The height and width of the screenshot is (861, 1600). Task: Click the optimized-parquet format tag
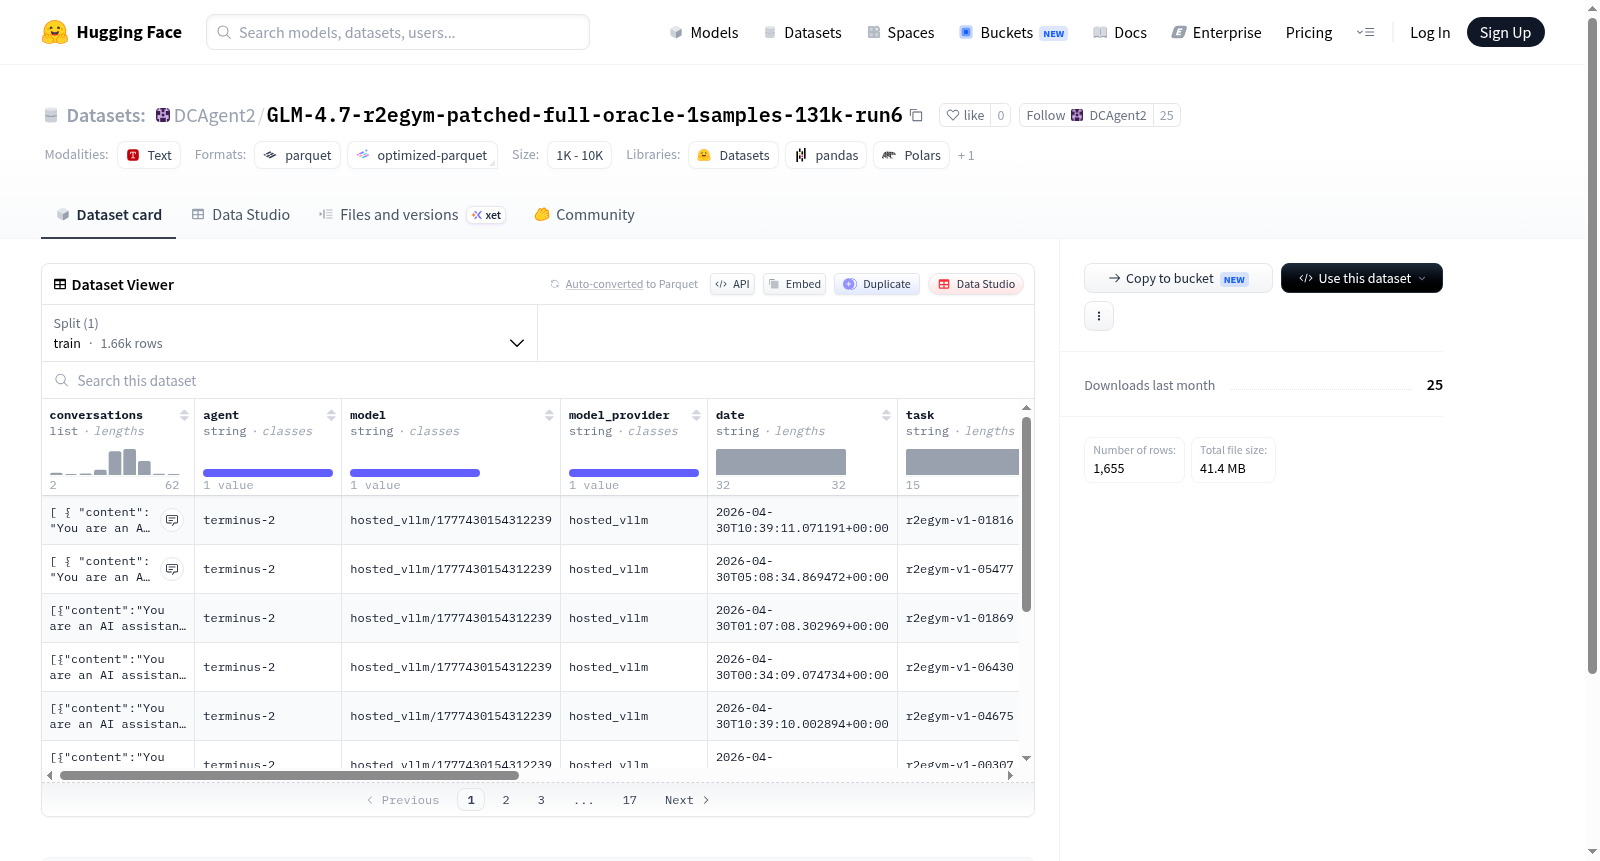click(422, 155)
